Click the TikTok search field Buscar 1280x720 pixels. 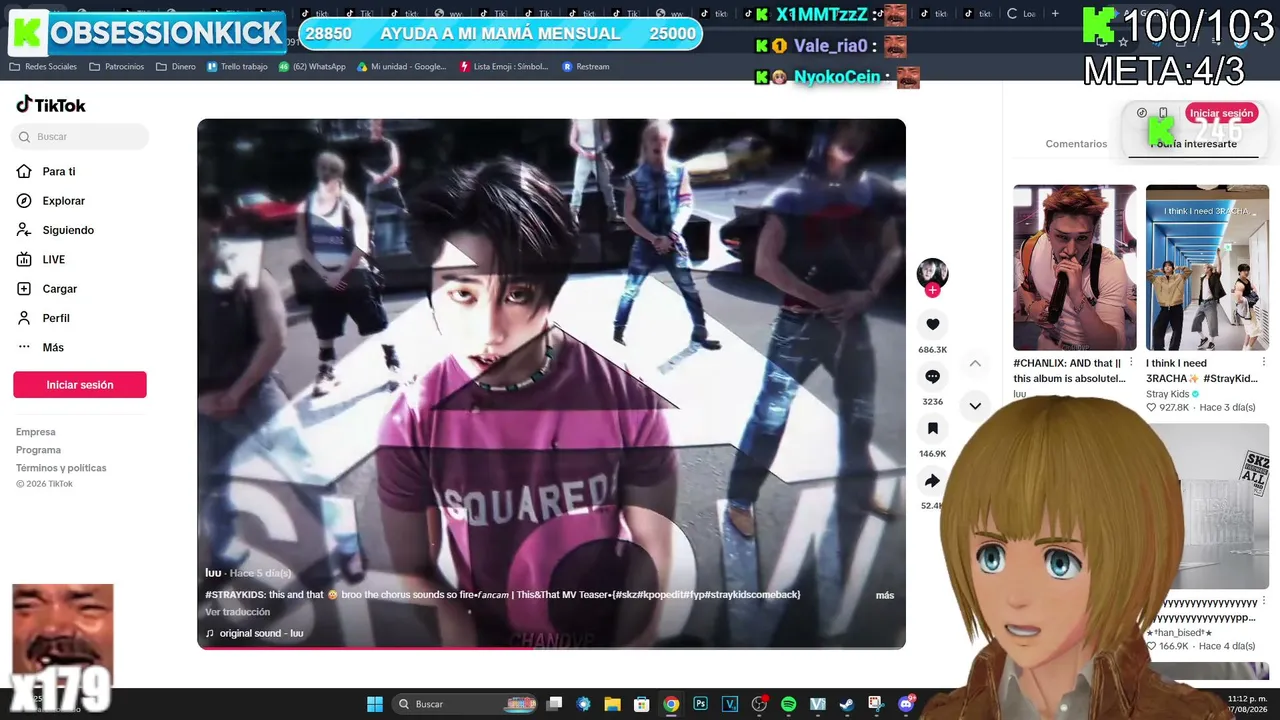coord(80,137)
